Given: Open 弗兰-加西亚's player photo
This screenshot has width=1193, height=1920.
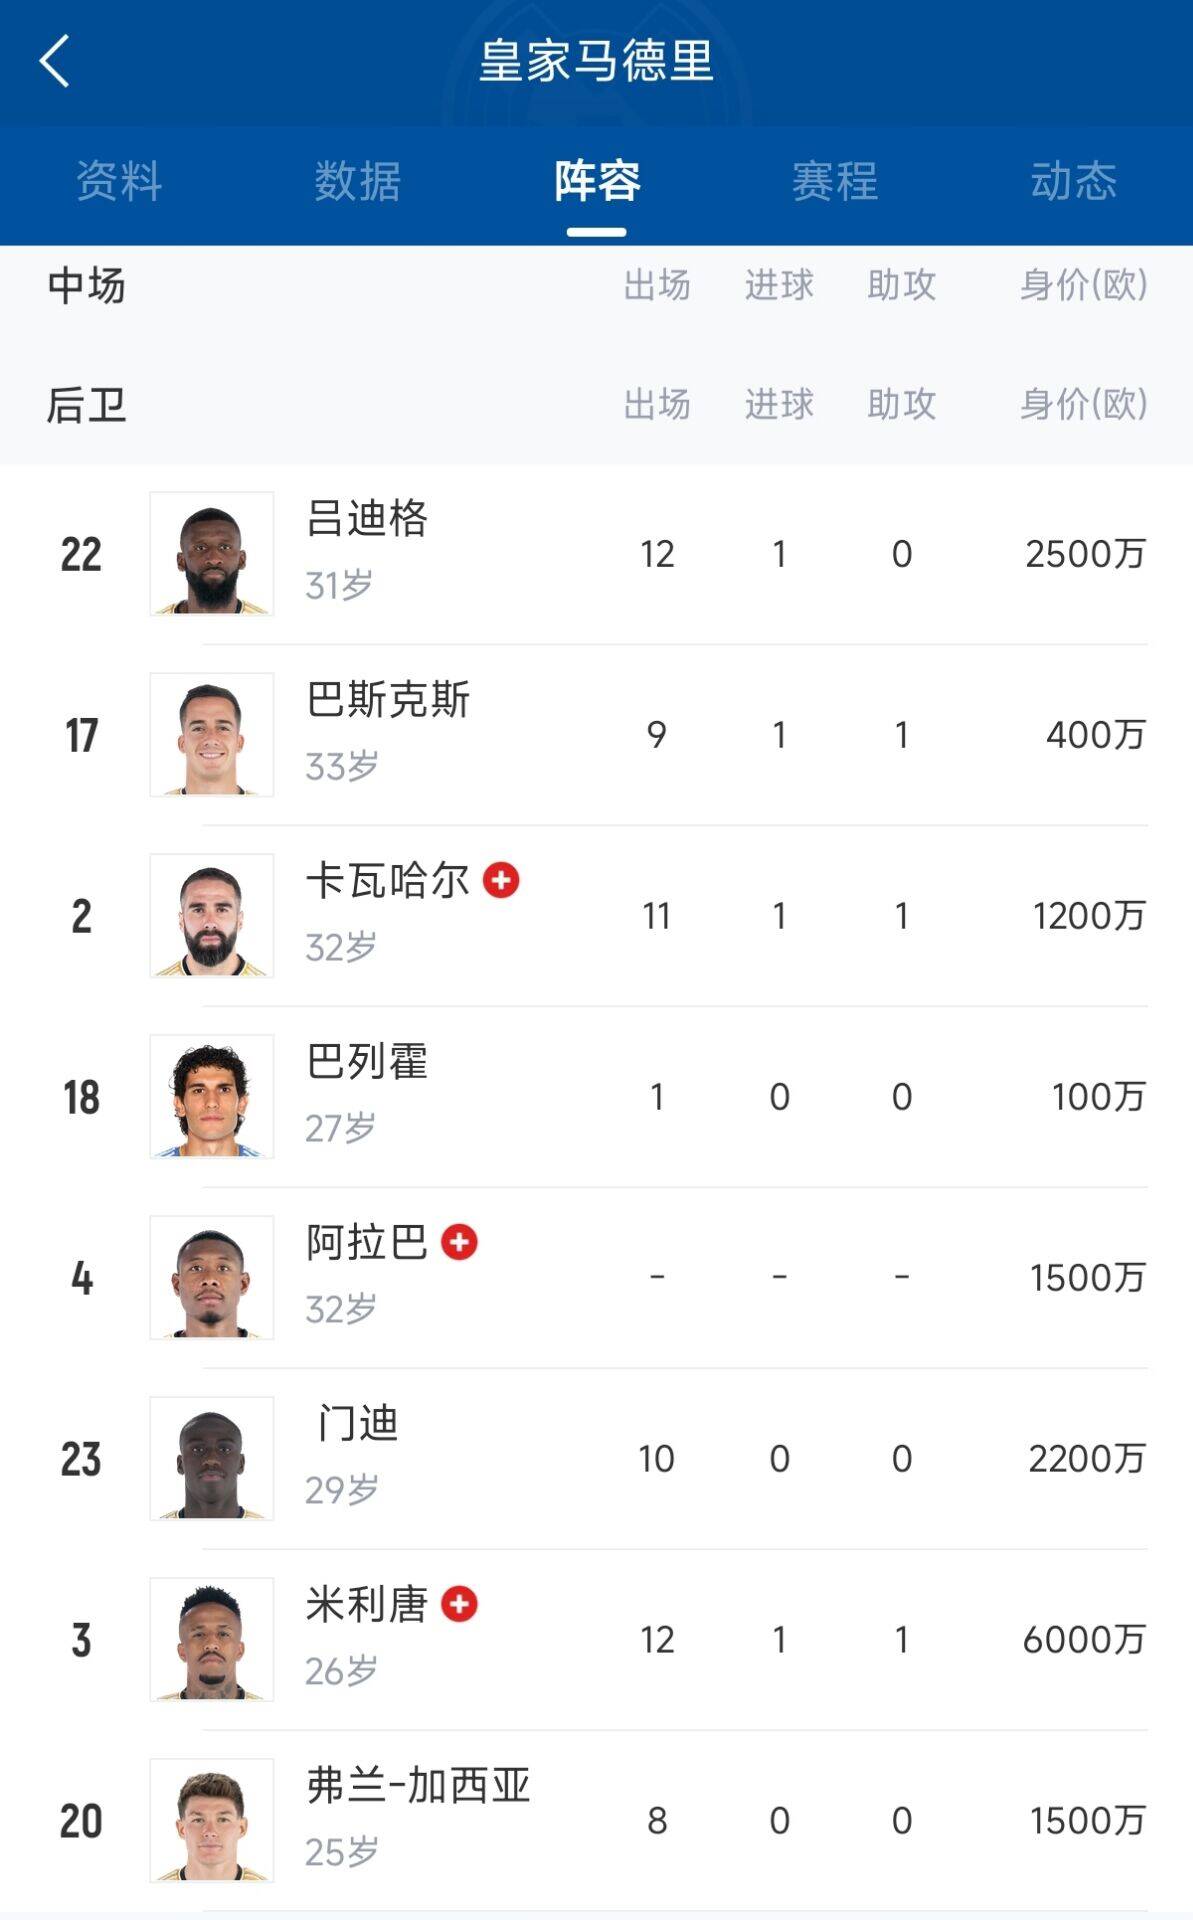Looking at the screenshot, I should pos(212,1820).
